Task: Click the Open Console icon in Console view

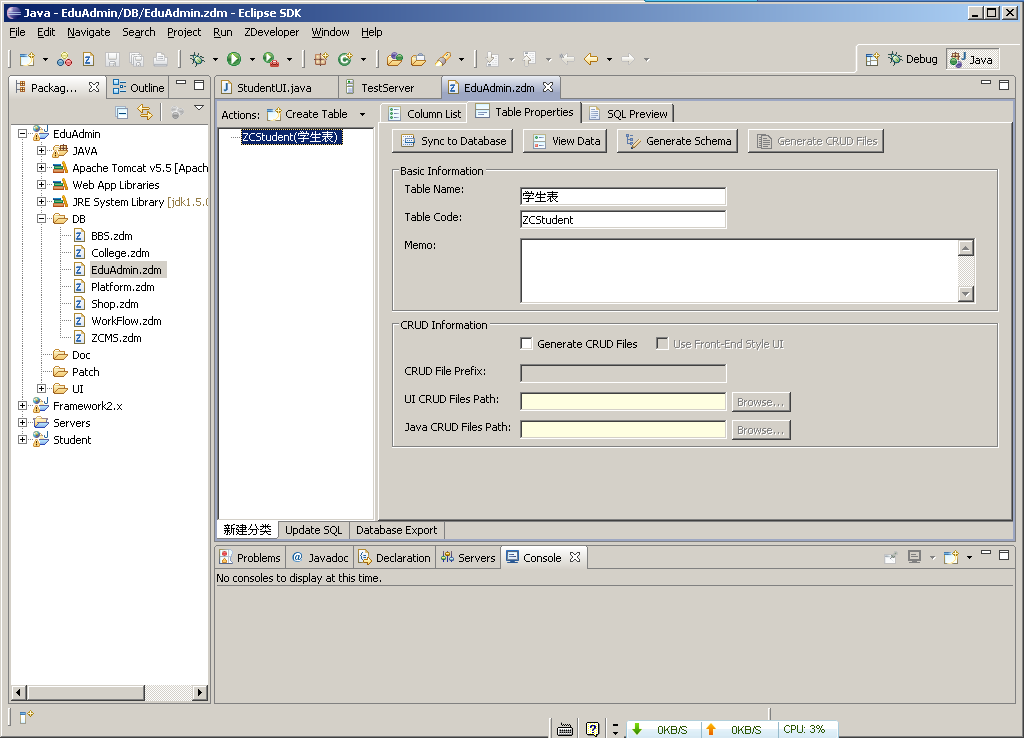Action: click(x=952, y=557)
